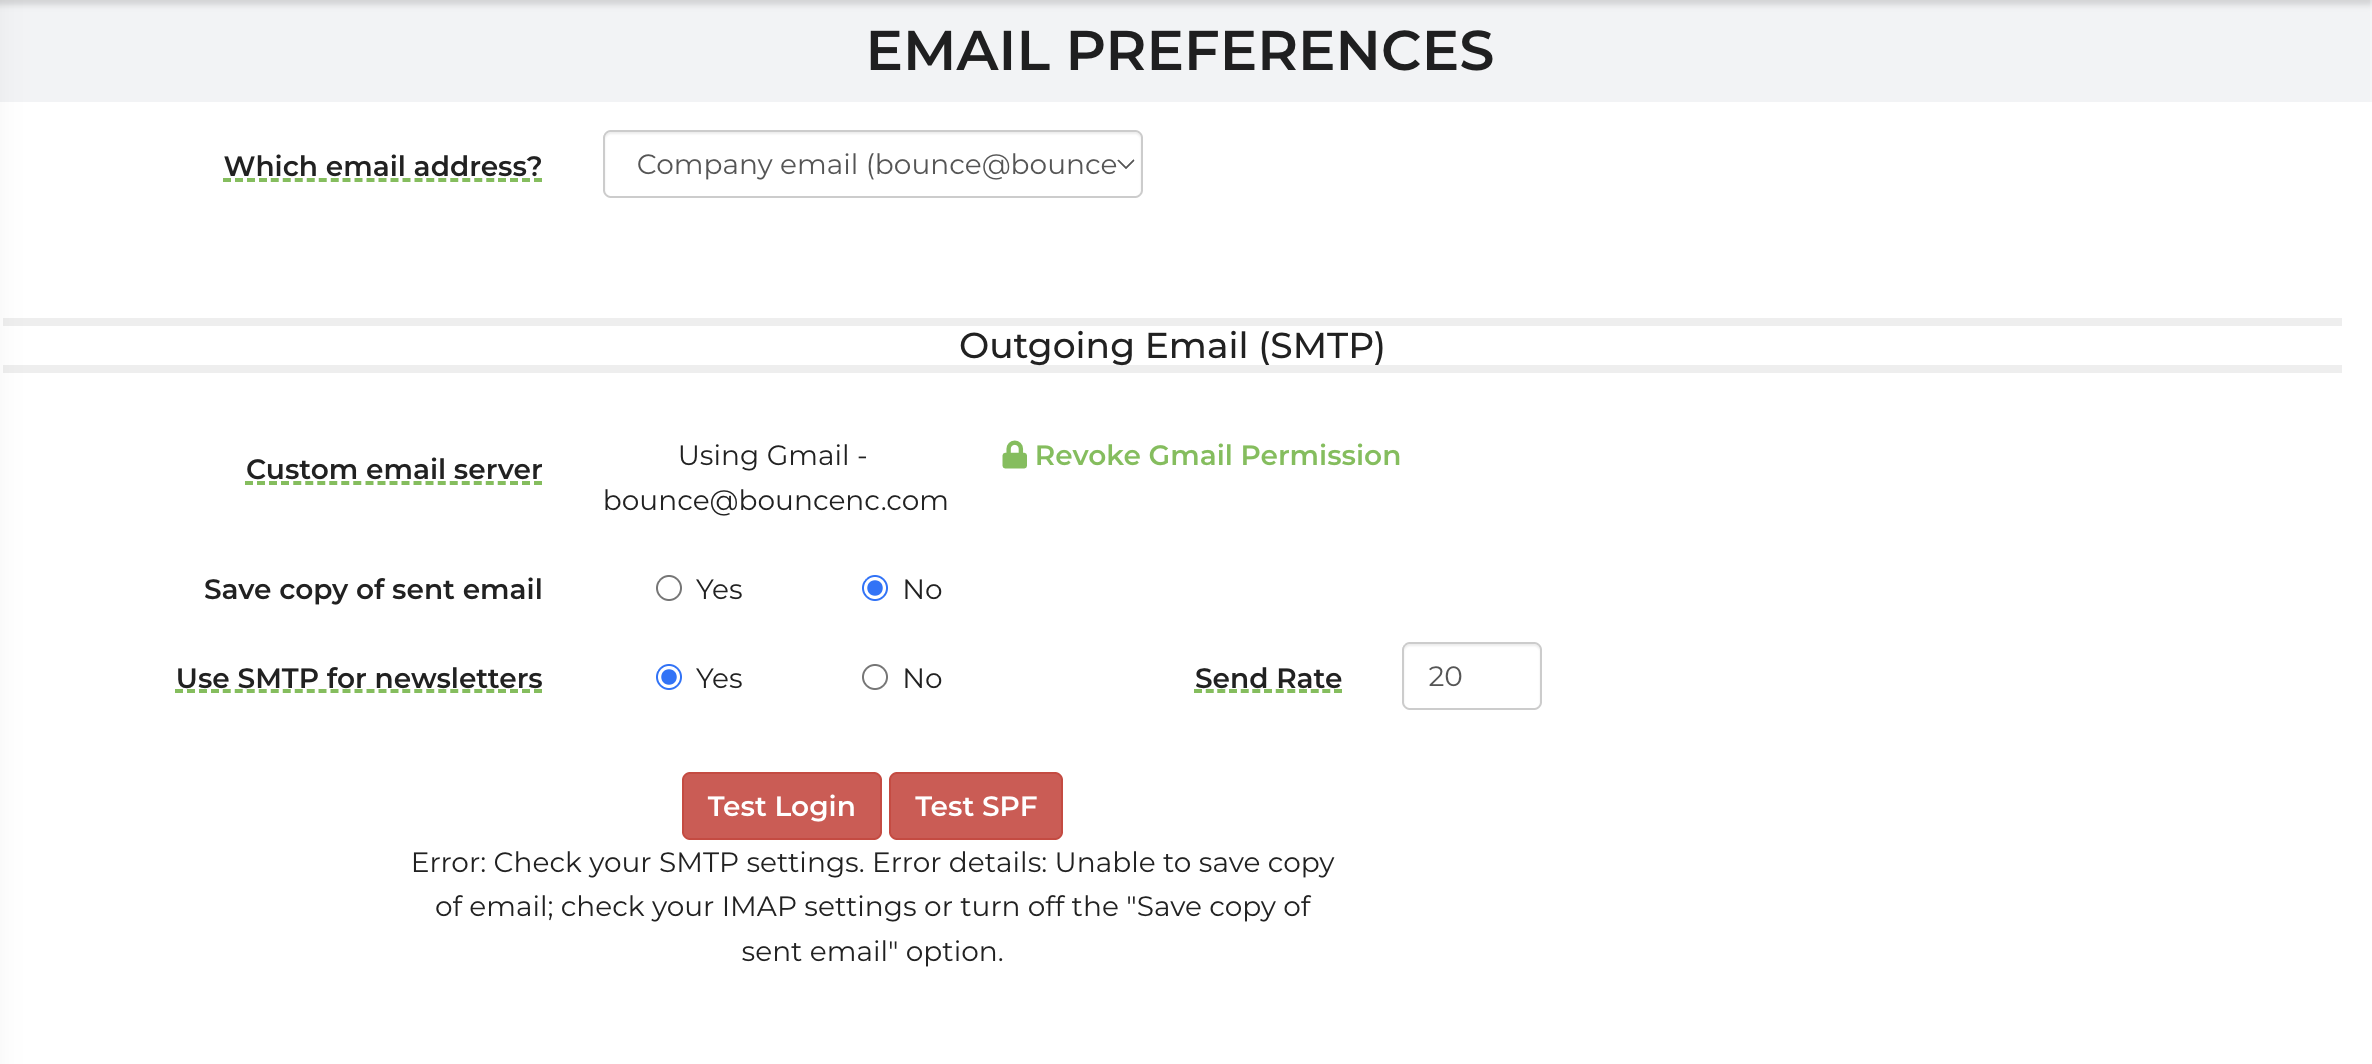Choose No for Use SMTP for newsletters
This screenshot has height=1064, width=2372.
point(875,678)
